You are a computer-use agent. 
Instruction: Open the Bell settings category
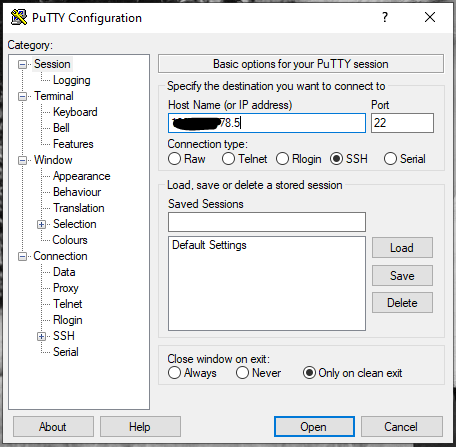[x=61, y=128]
